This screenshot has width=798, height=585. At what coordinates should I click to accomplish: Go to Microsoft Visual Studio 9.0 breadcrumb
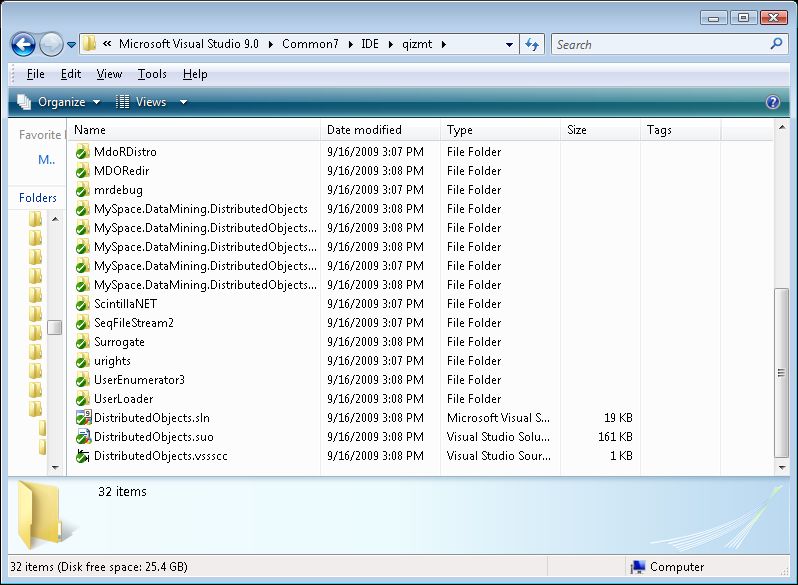point(189,44)
